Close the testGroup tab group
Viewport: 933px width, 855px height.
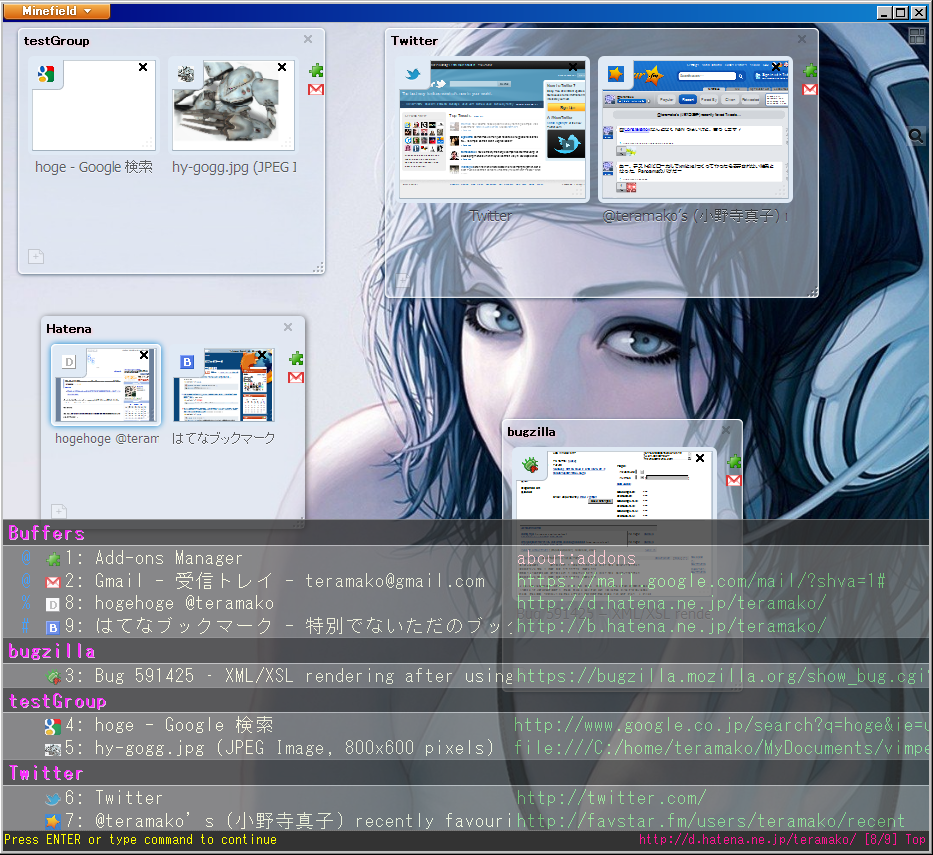coord(308,39)
